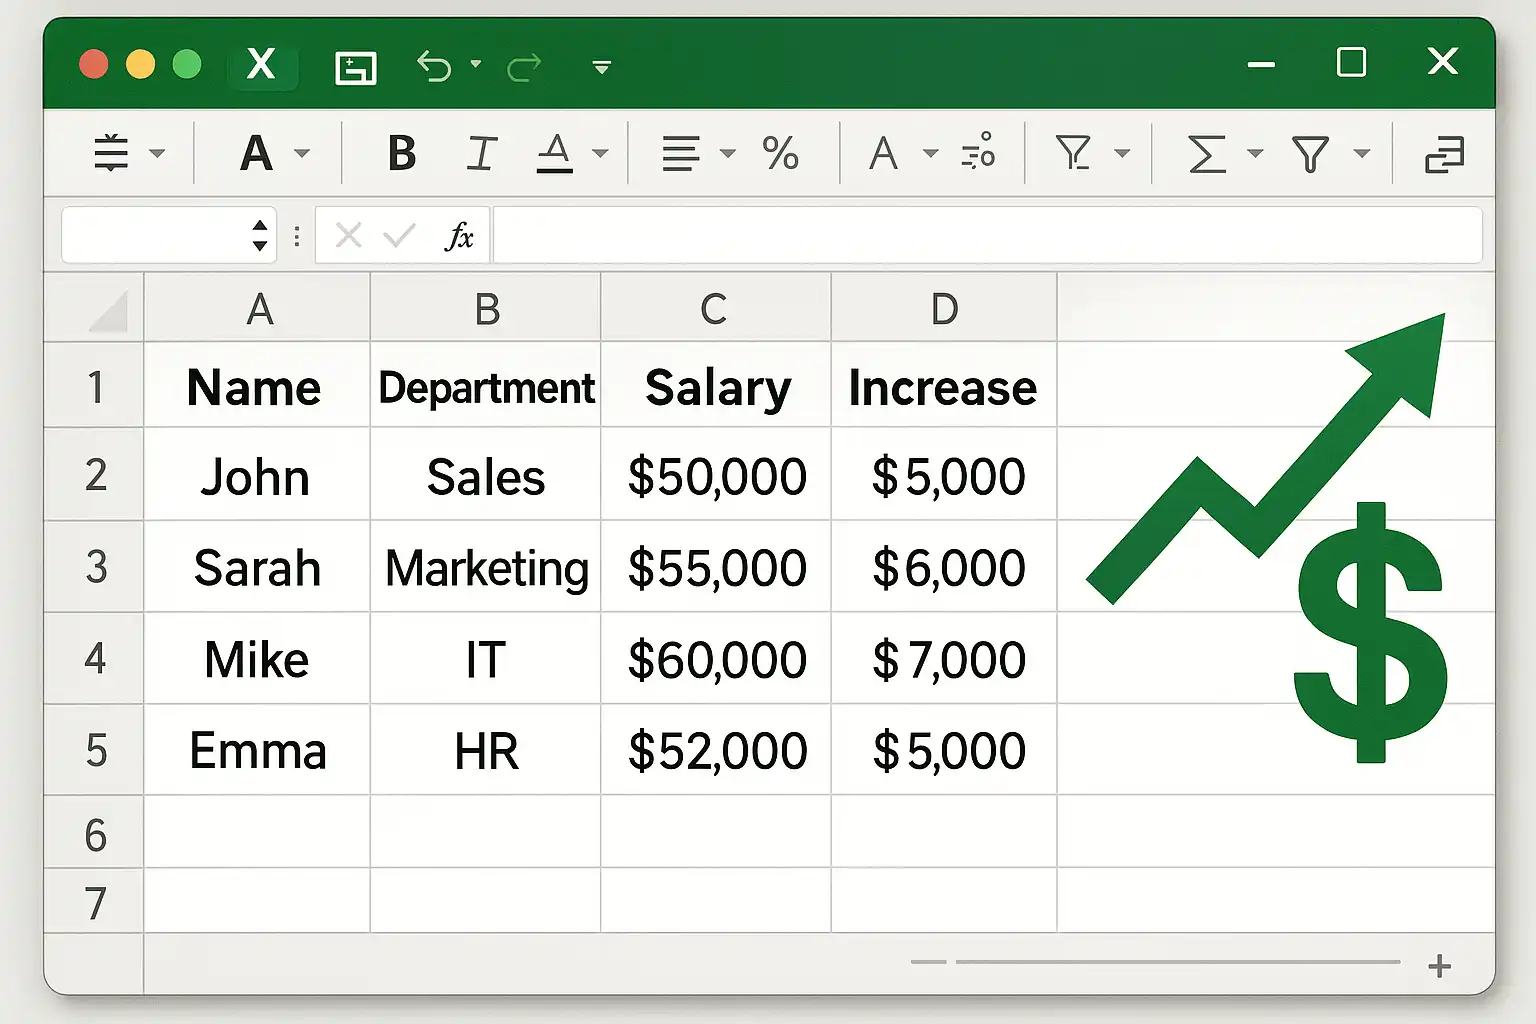The image size is (1536, 1024).
Task: Click the "$7,000" increase cell
Action: tap(944, 659)
